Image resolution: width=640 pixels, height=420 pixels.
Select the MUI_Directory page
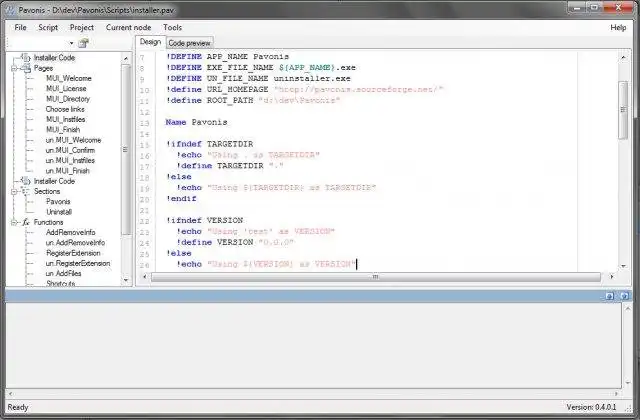point(68,99)
